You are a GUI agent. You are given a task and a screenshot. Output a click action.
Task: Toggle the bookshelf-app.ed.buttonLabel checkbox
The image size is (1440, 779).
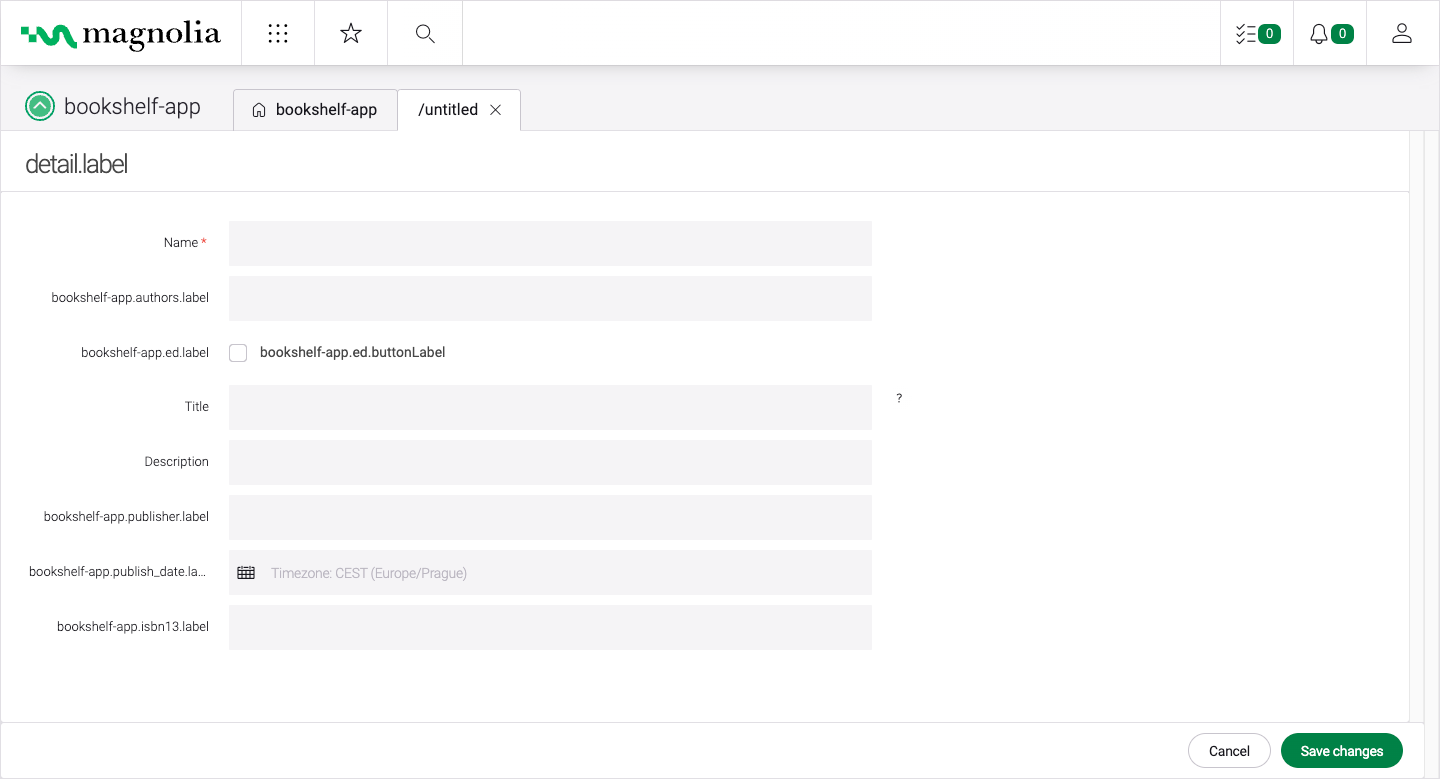238,353
